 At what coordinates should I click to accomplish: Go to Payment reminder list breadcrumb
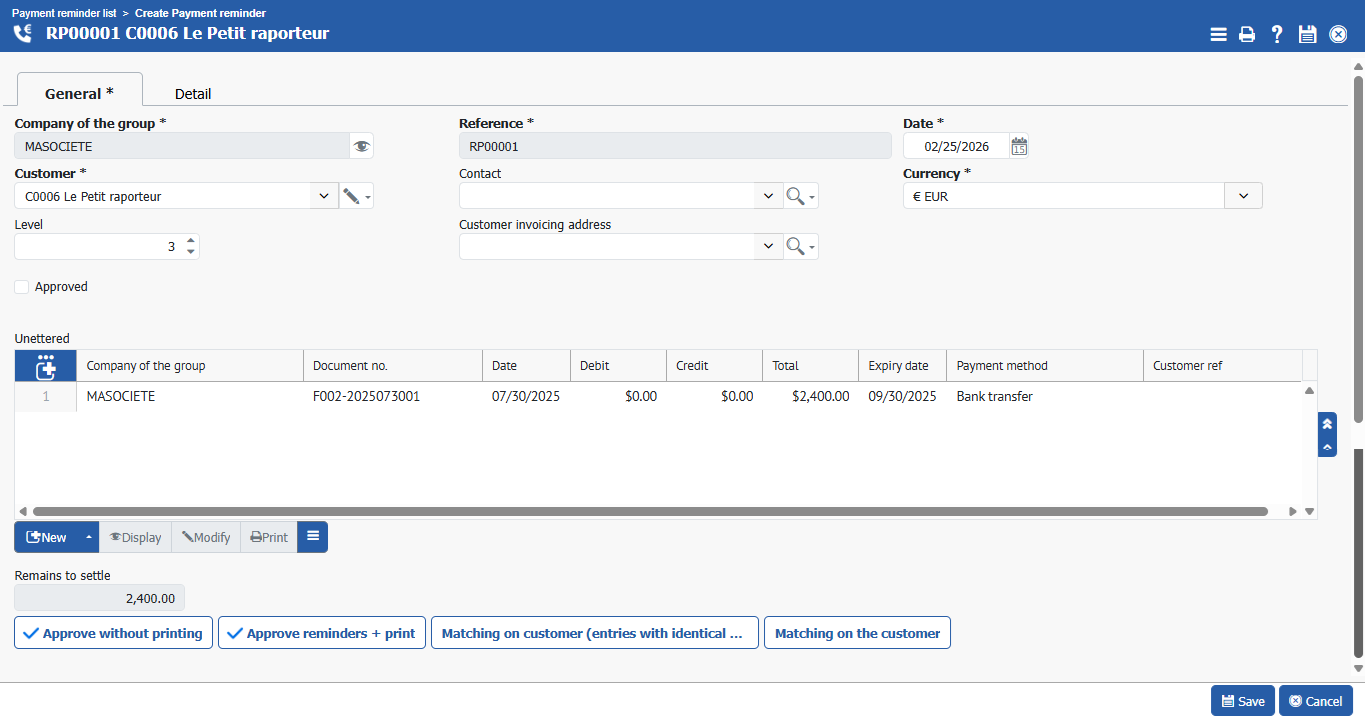point(64,14)
